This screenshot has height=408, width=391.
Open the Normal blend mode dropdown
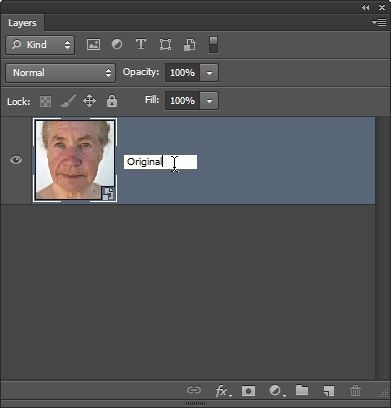[60, 73]
